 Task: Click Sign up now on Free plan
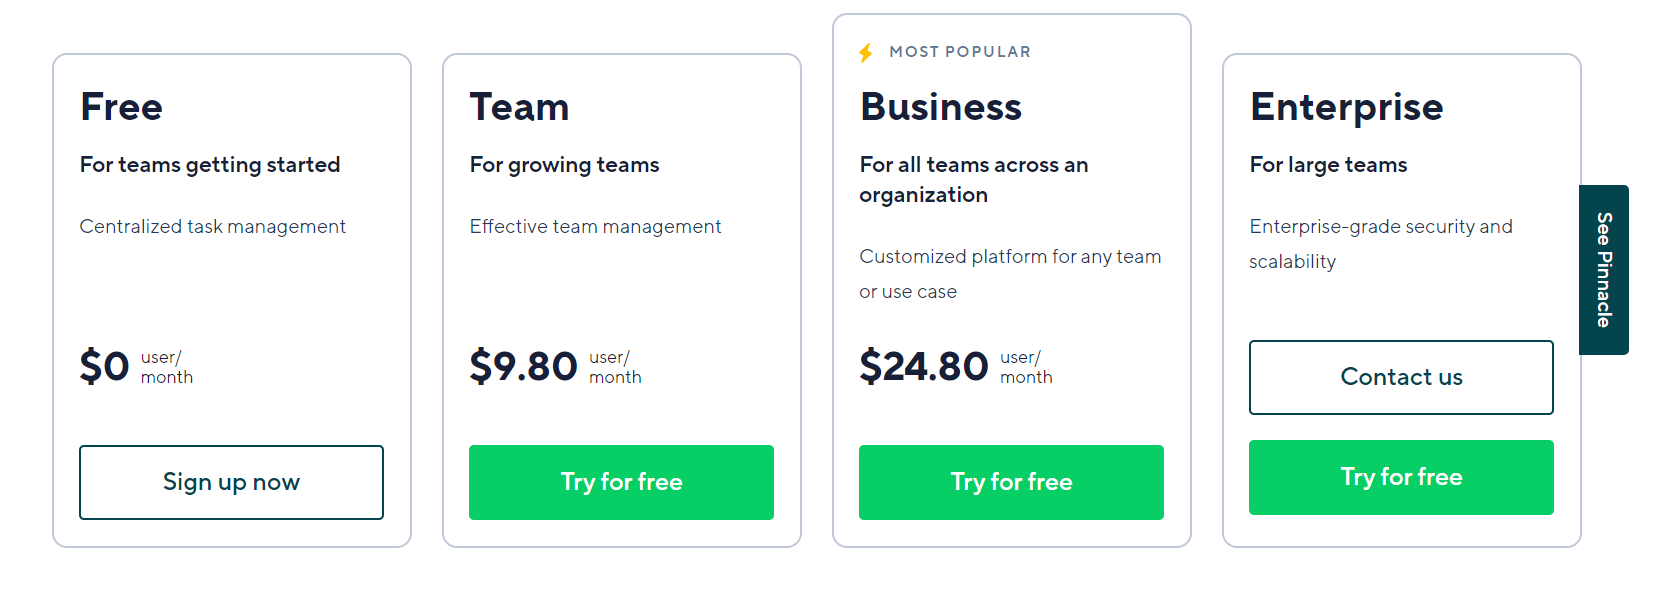click(x=231, y=482)
